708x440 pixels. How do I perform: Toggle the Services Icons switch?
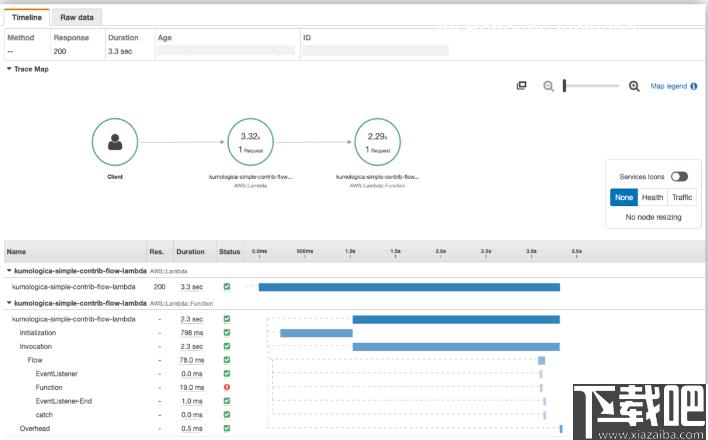click(x=679, y=176)
